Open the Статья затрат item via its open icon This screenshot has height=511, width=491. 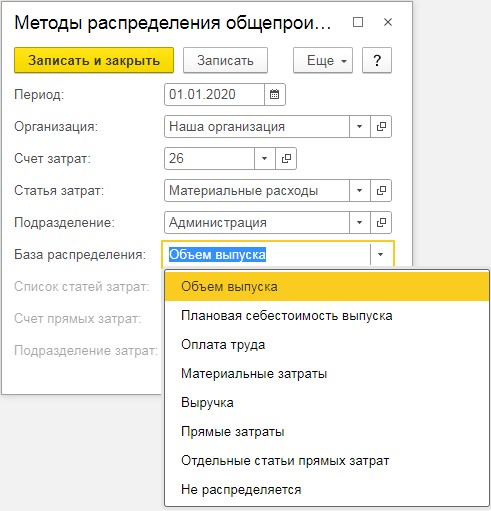(x=381, y=190)
